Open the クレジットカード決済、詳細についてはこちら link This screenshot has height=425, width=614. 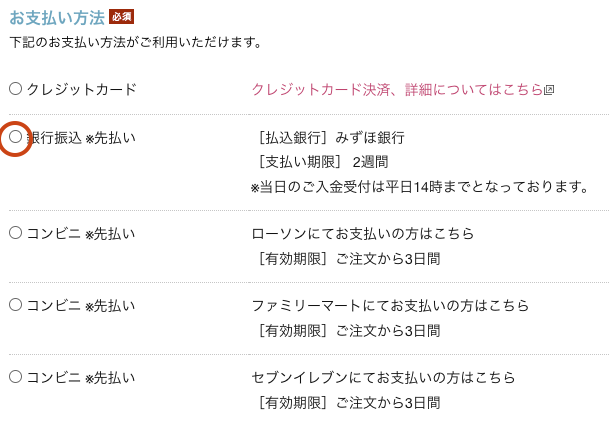pyautogui.click(x=397, y=90)
